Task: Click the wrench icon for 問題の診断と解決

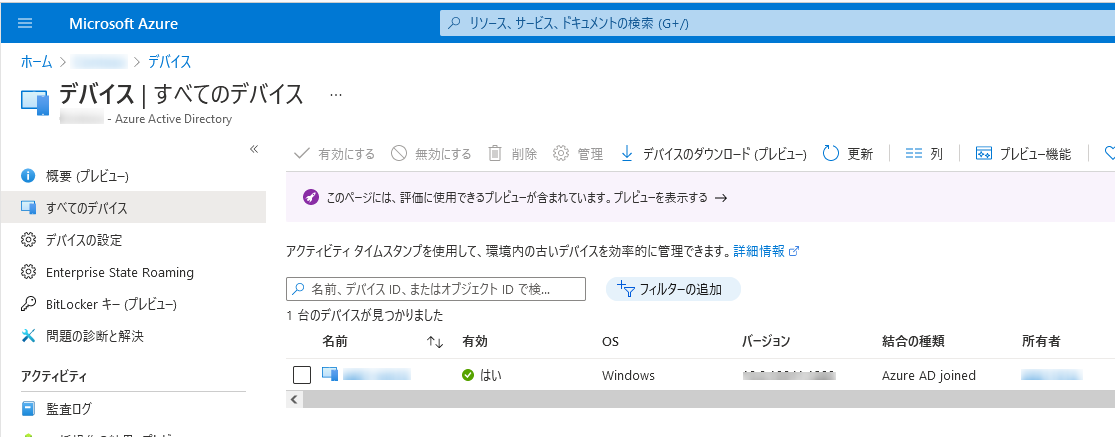Action: click(28, 335)
